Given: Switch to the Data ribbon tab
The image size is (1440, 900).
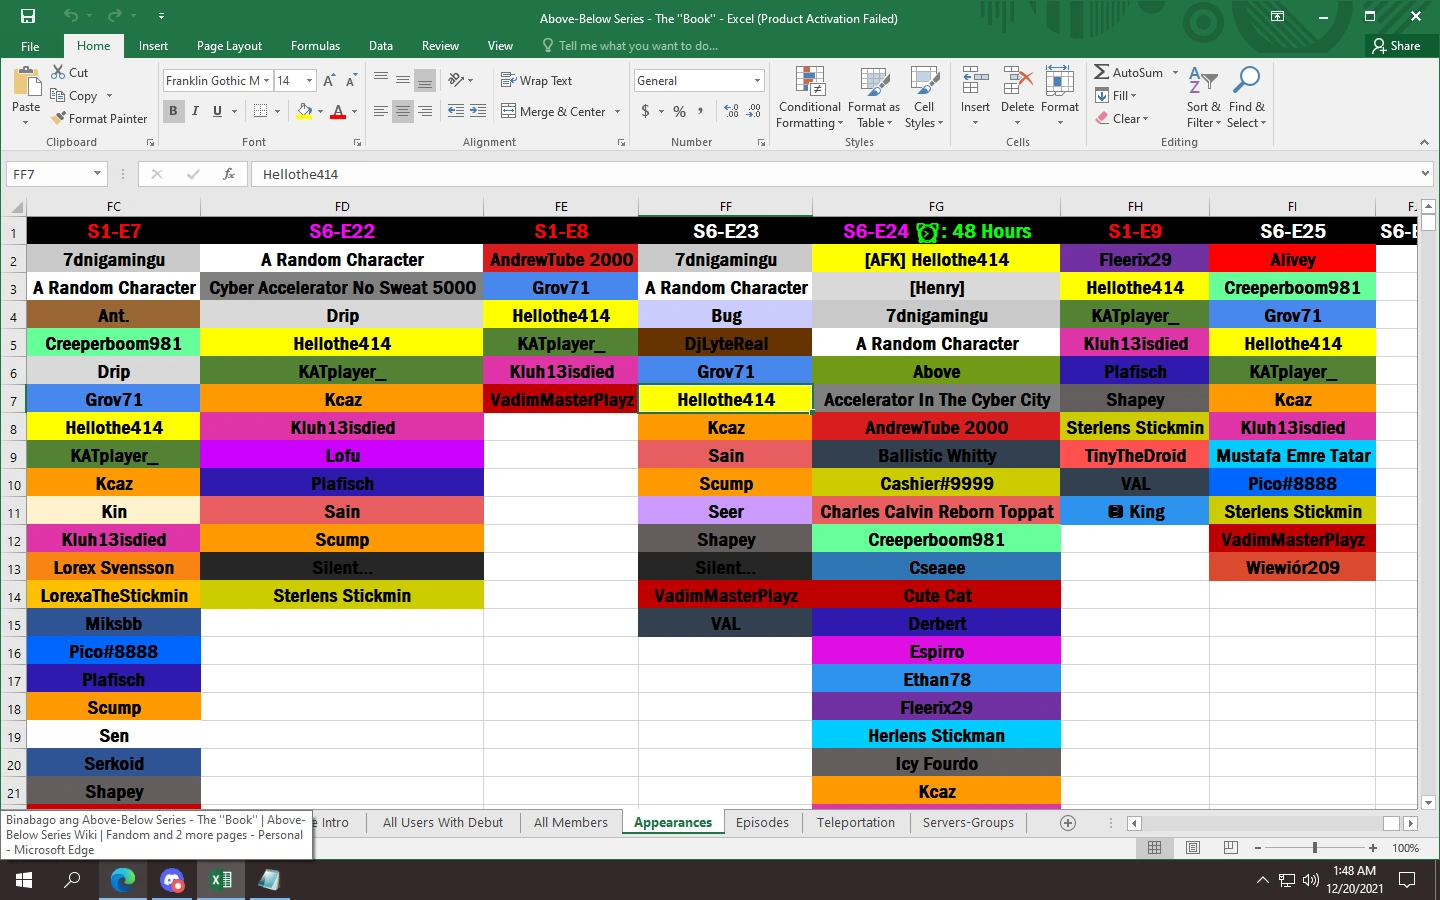Looking at the screenshot, I should point(381,46).
